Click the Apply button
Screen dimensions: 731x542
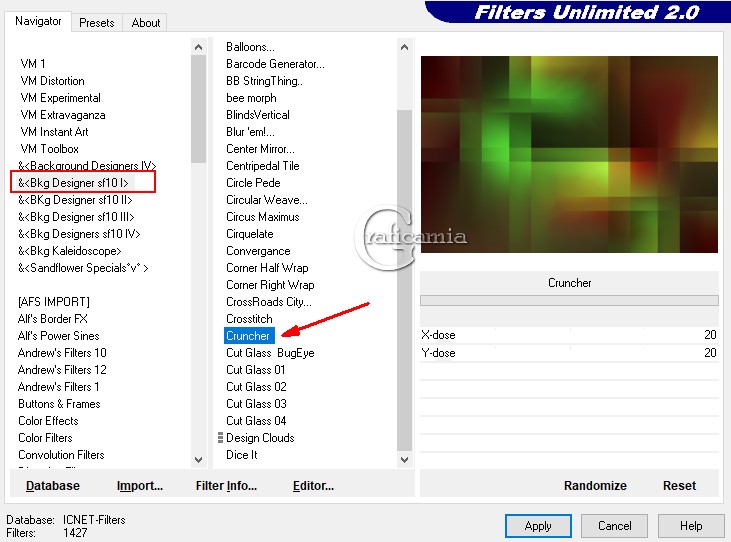point(538,525)
